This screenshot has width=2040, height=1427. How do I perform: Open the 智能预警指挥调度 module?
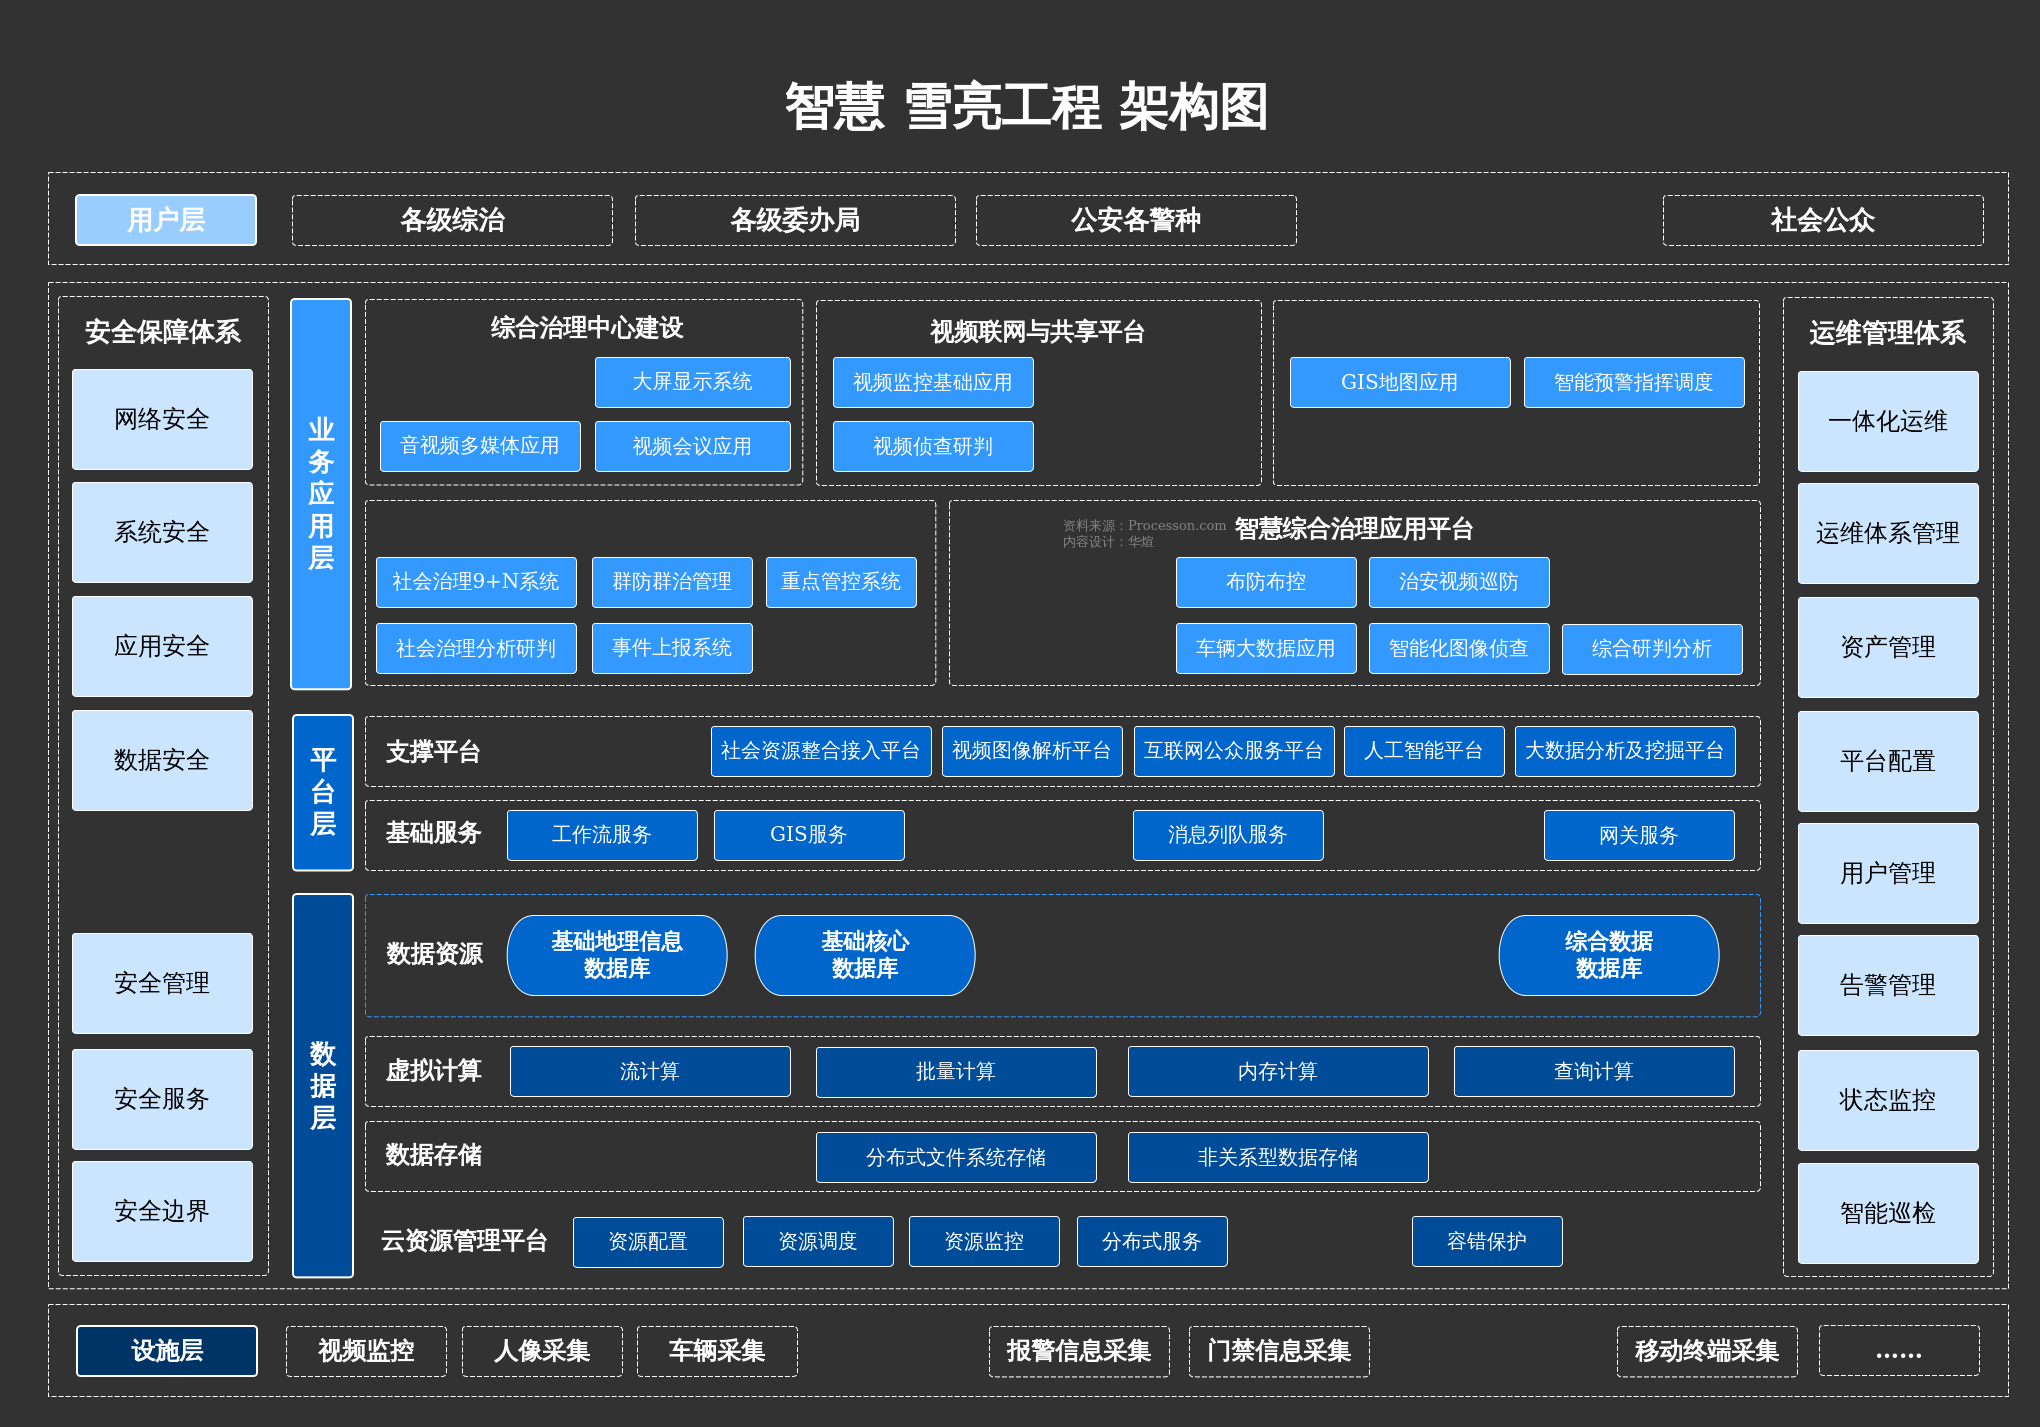click(1633, 381)
